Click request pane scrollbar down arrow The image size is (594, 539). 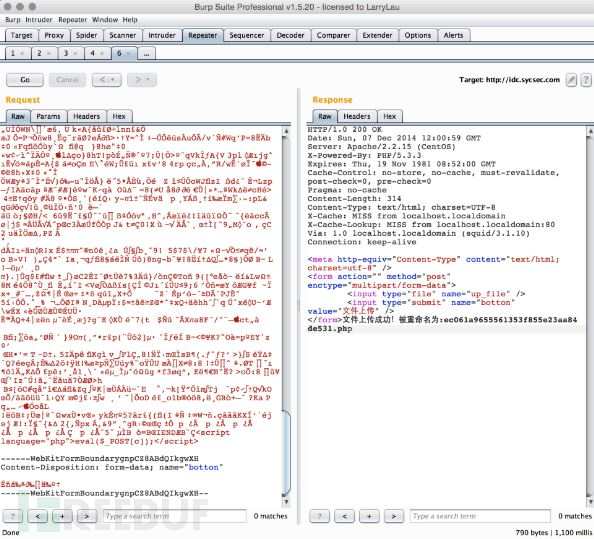(x=286, y=502)
